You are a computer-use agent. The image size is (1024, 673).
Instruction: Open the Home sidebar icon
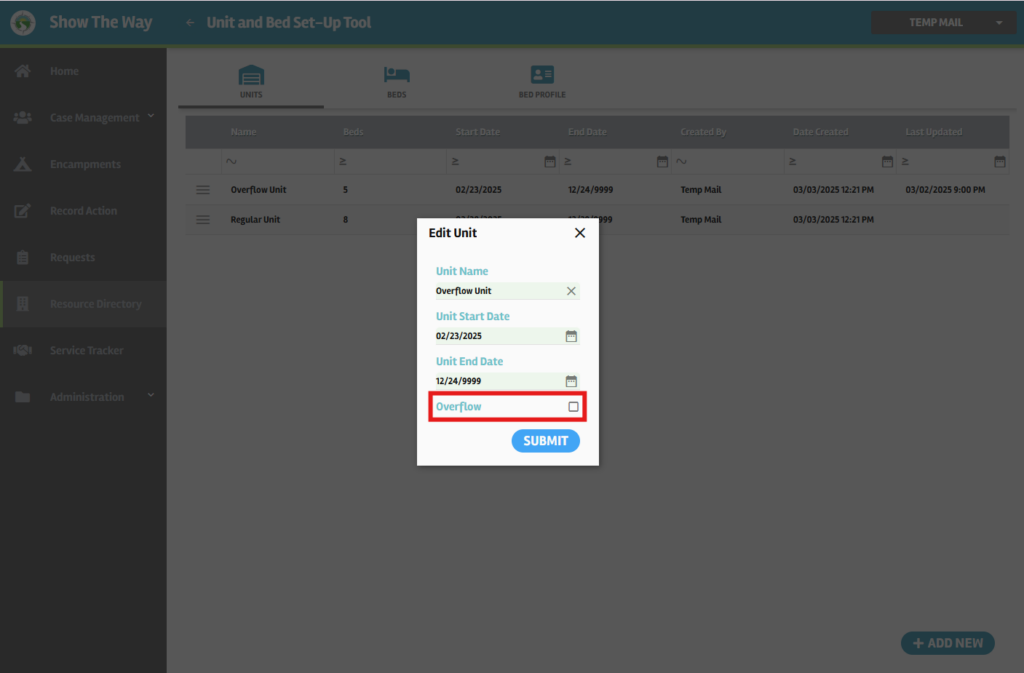[x=22, y=71]
